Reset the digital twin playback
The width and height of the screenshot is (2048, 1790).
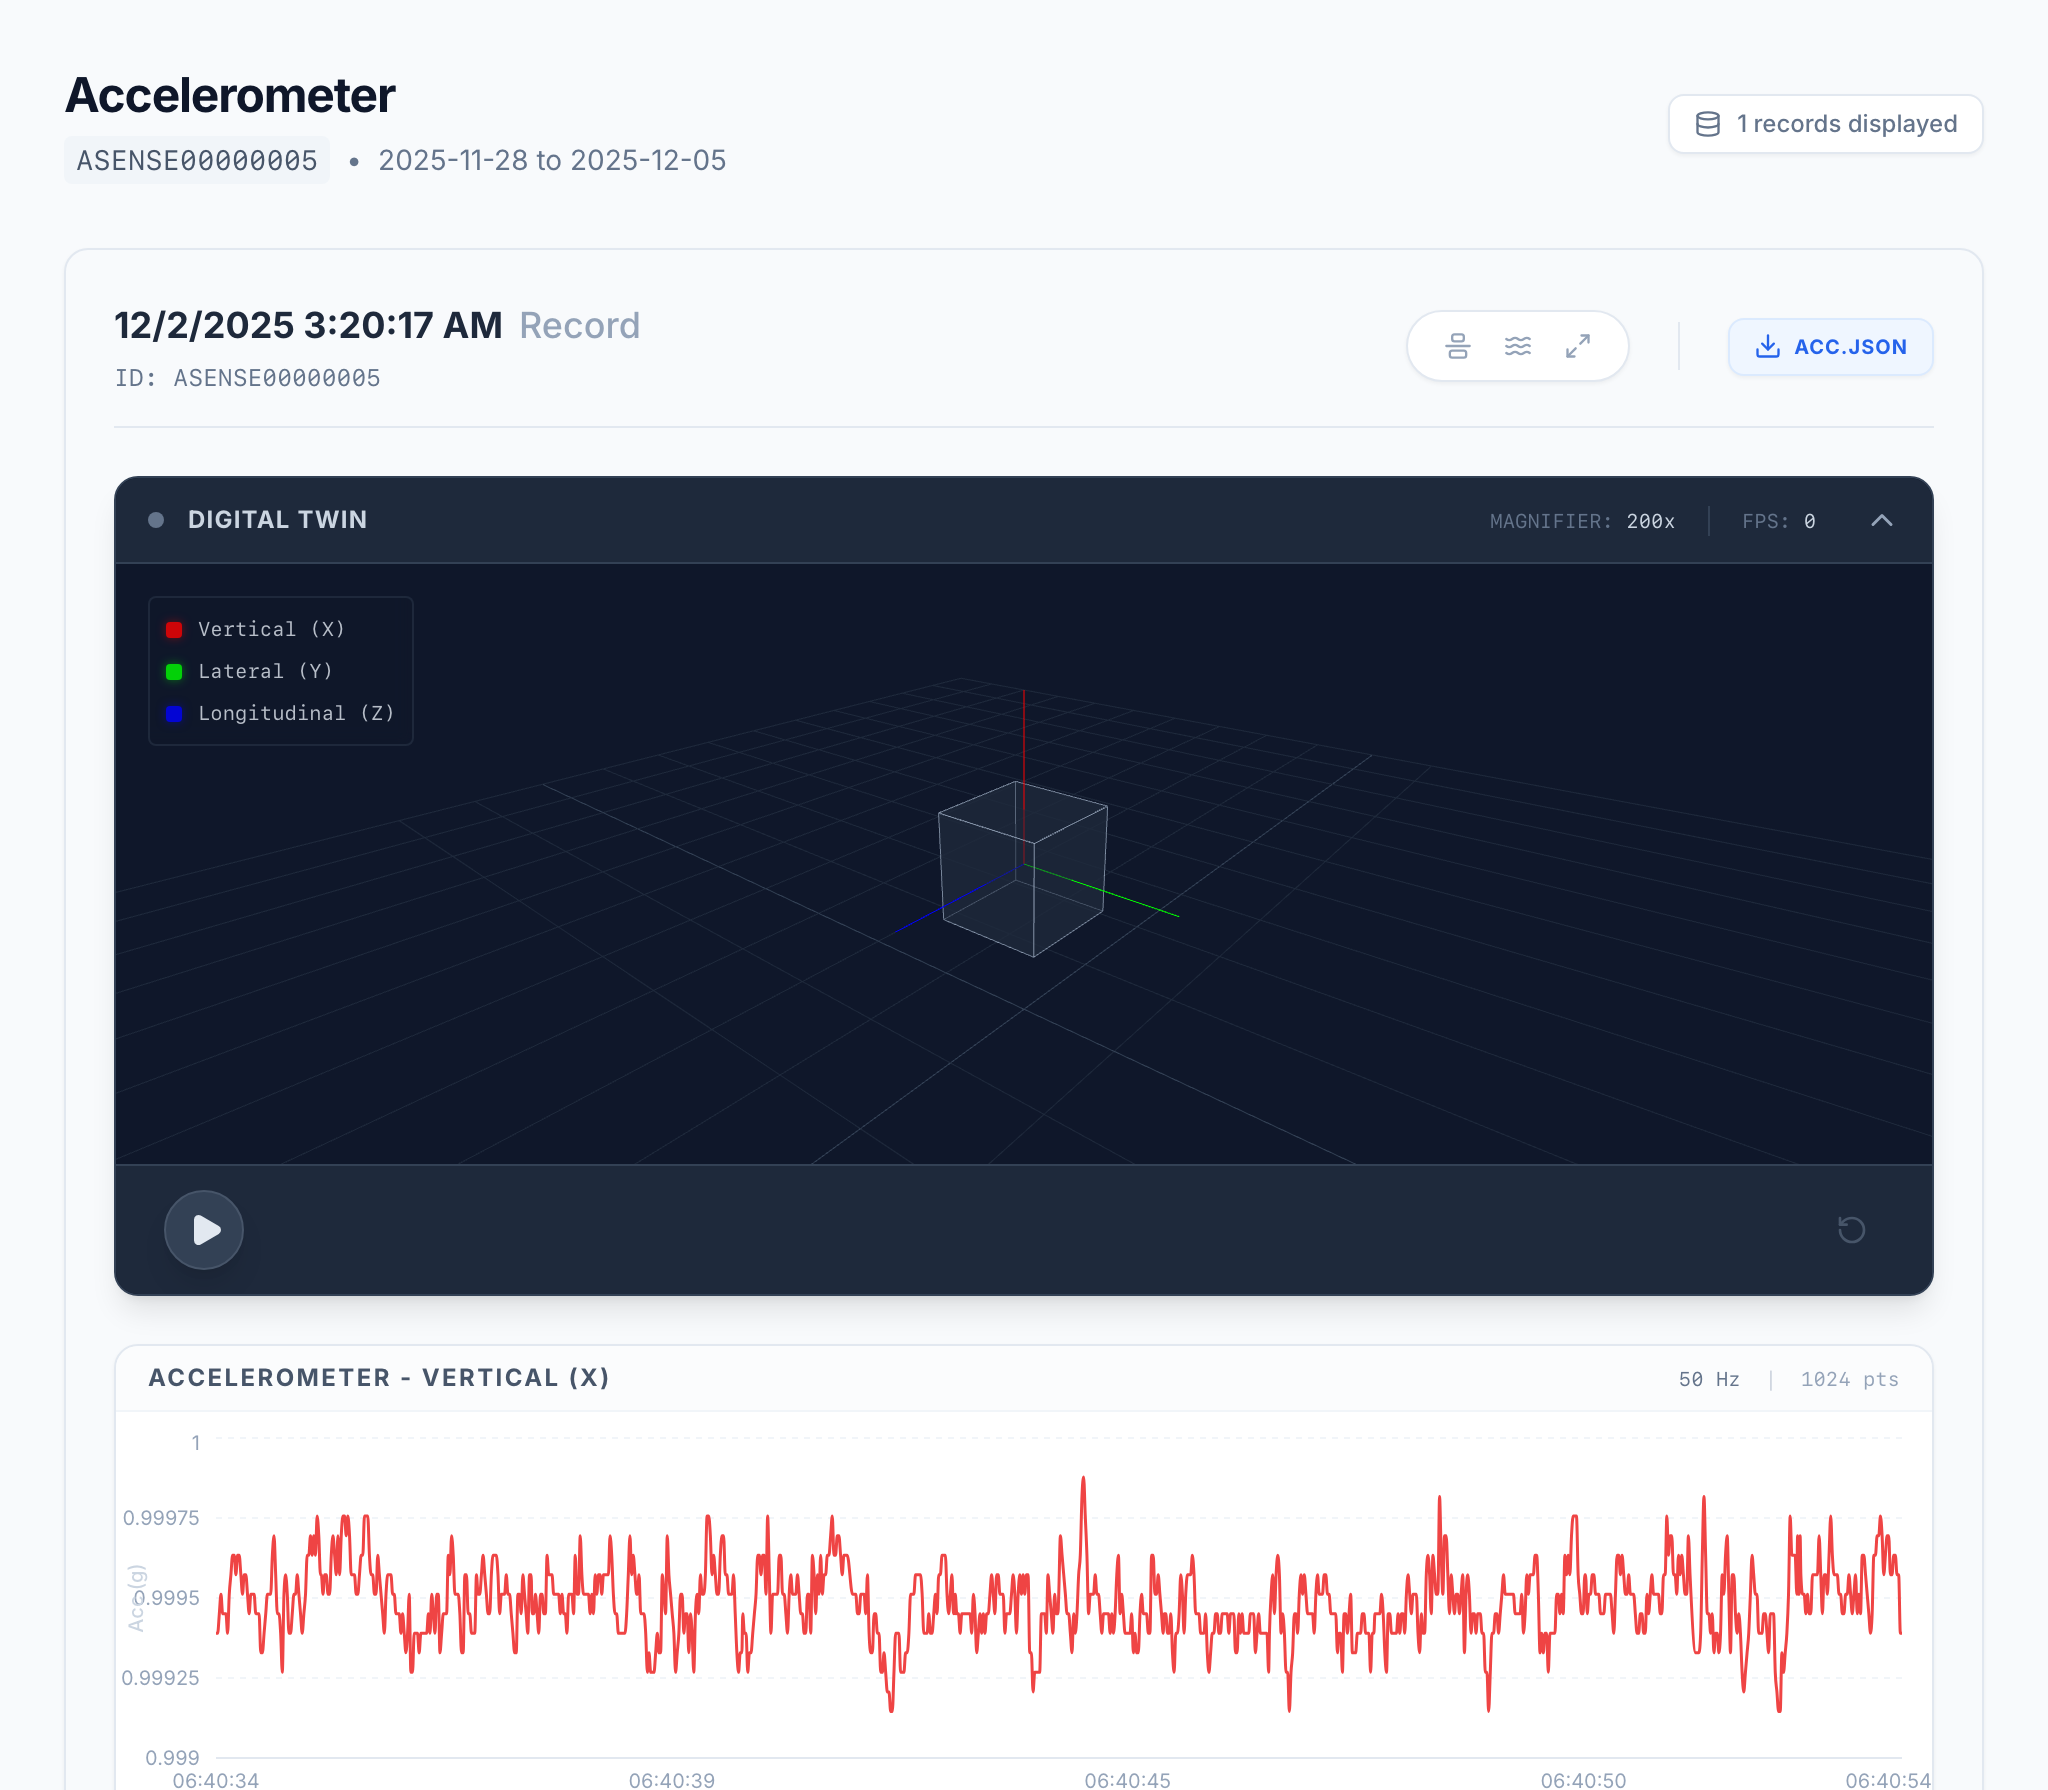1852,1230
